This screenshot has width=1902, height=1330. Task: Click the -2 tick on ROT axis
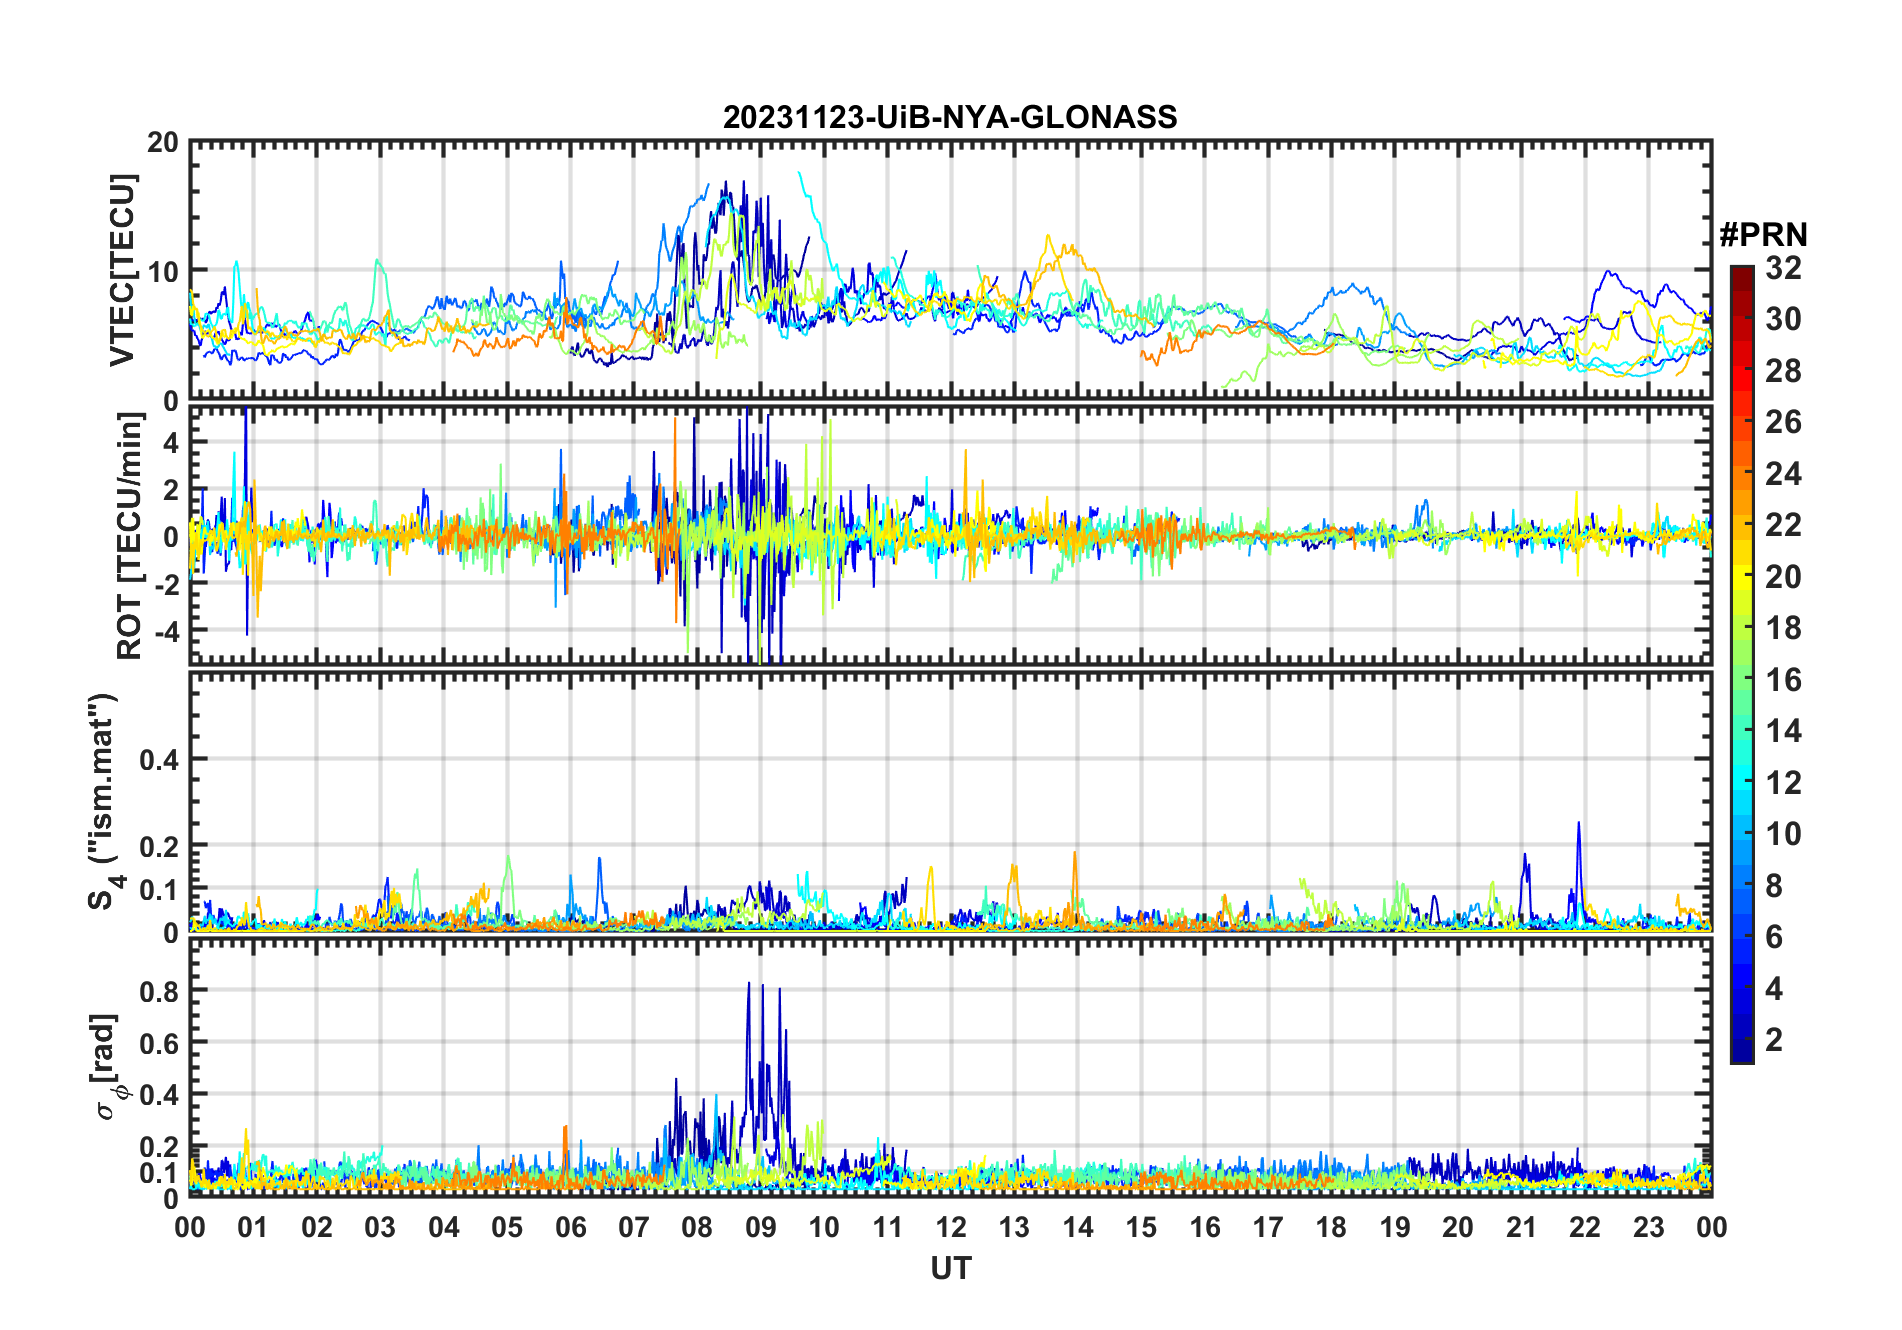tap(167, 585)
